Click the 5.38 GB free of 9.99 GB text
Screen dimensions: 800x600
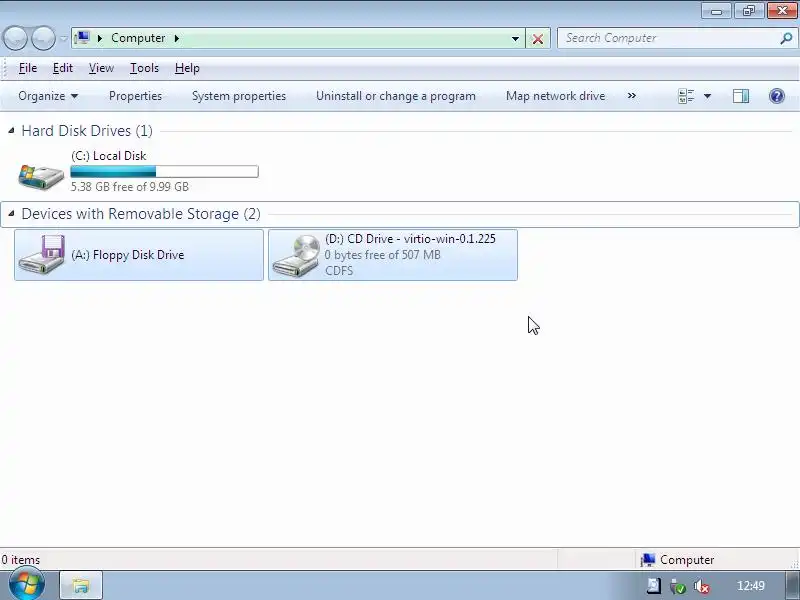click(130, 187)
